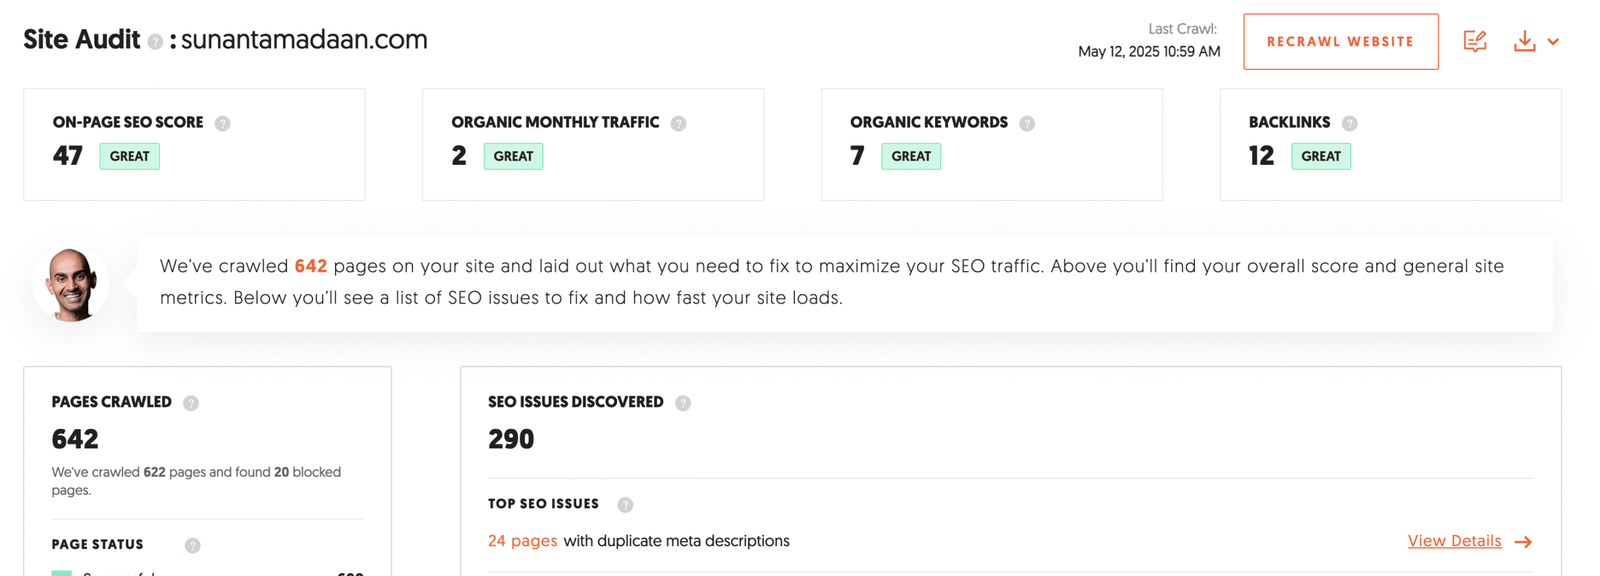Click the profile avatar photo

(71, 284)
